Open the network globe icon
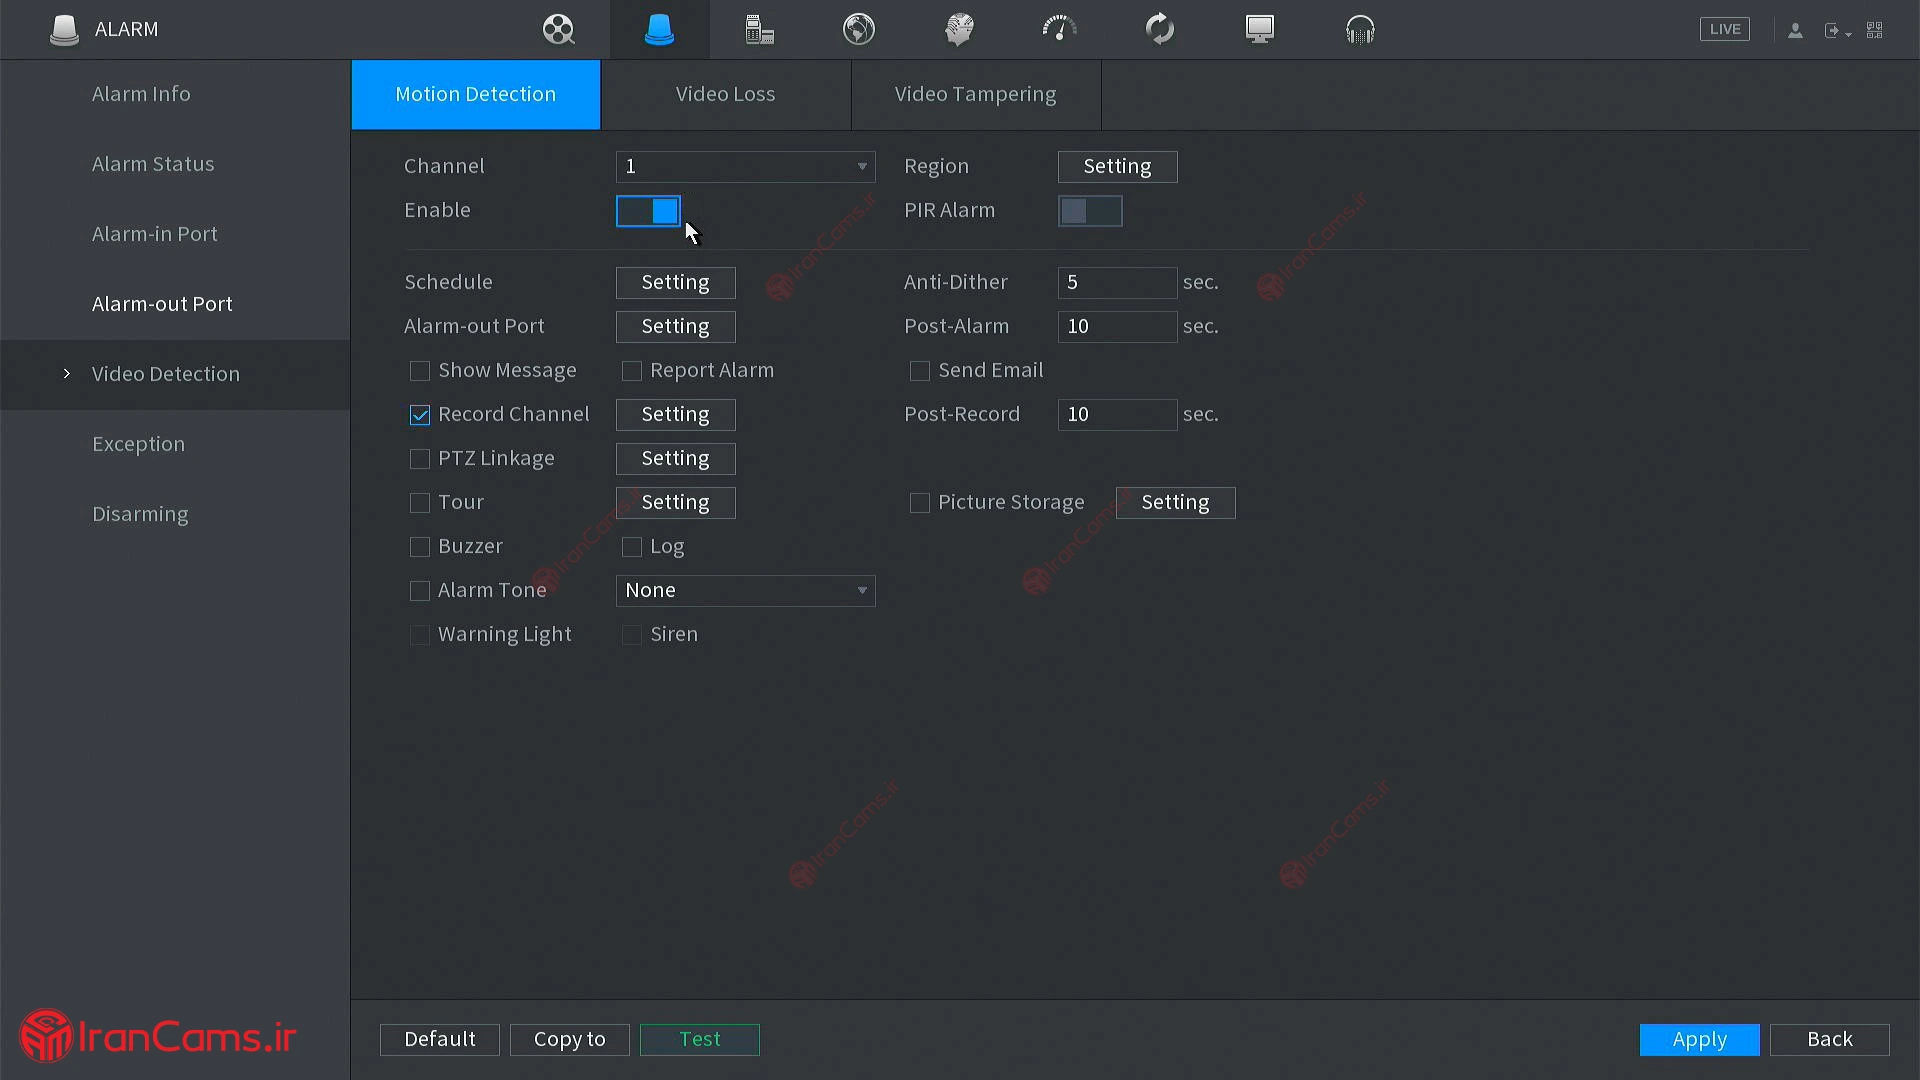Viewport: 1920px width, 1080px height. tap(858, 29)
